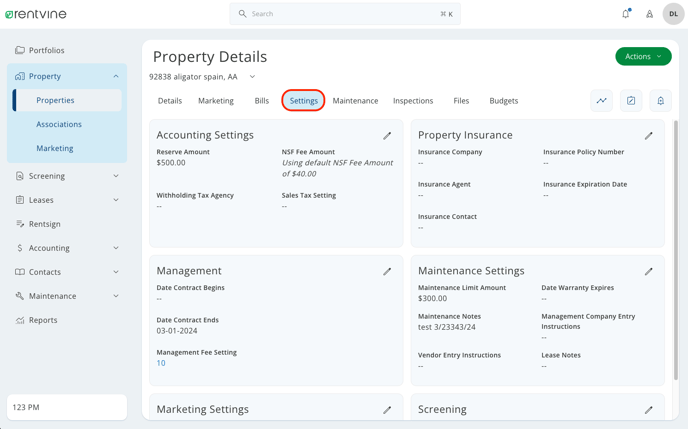
Task: Click the Maintenance wrench icon
Action: pos(20,296)
